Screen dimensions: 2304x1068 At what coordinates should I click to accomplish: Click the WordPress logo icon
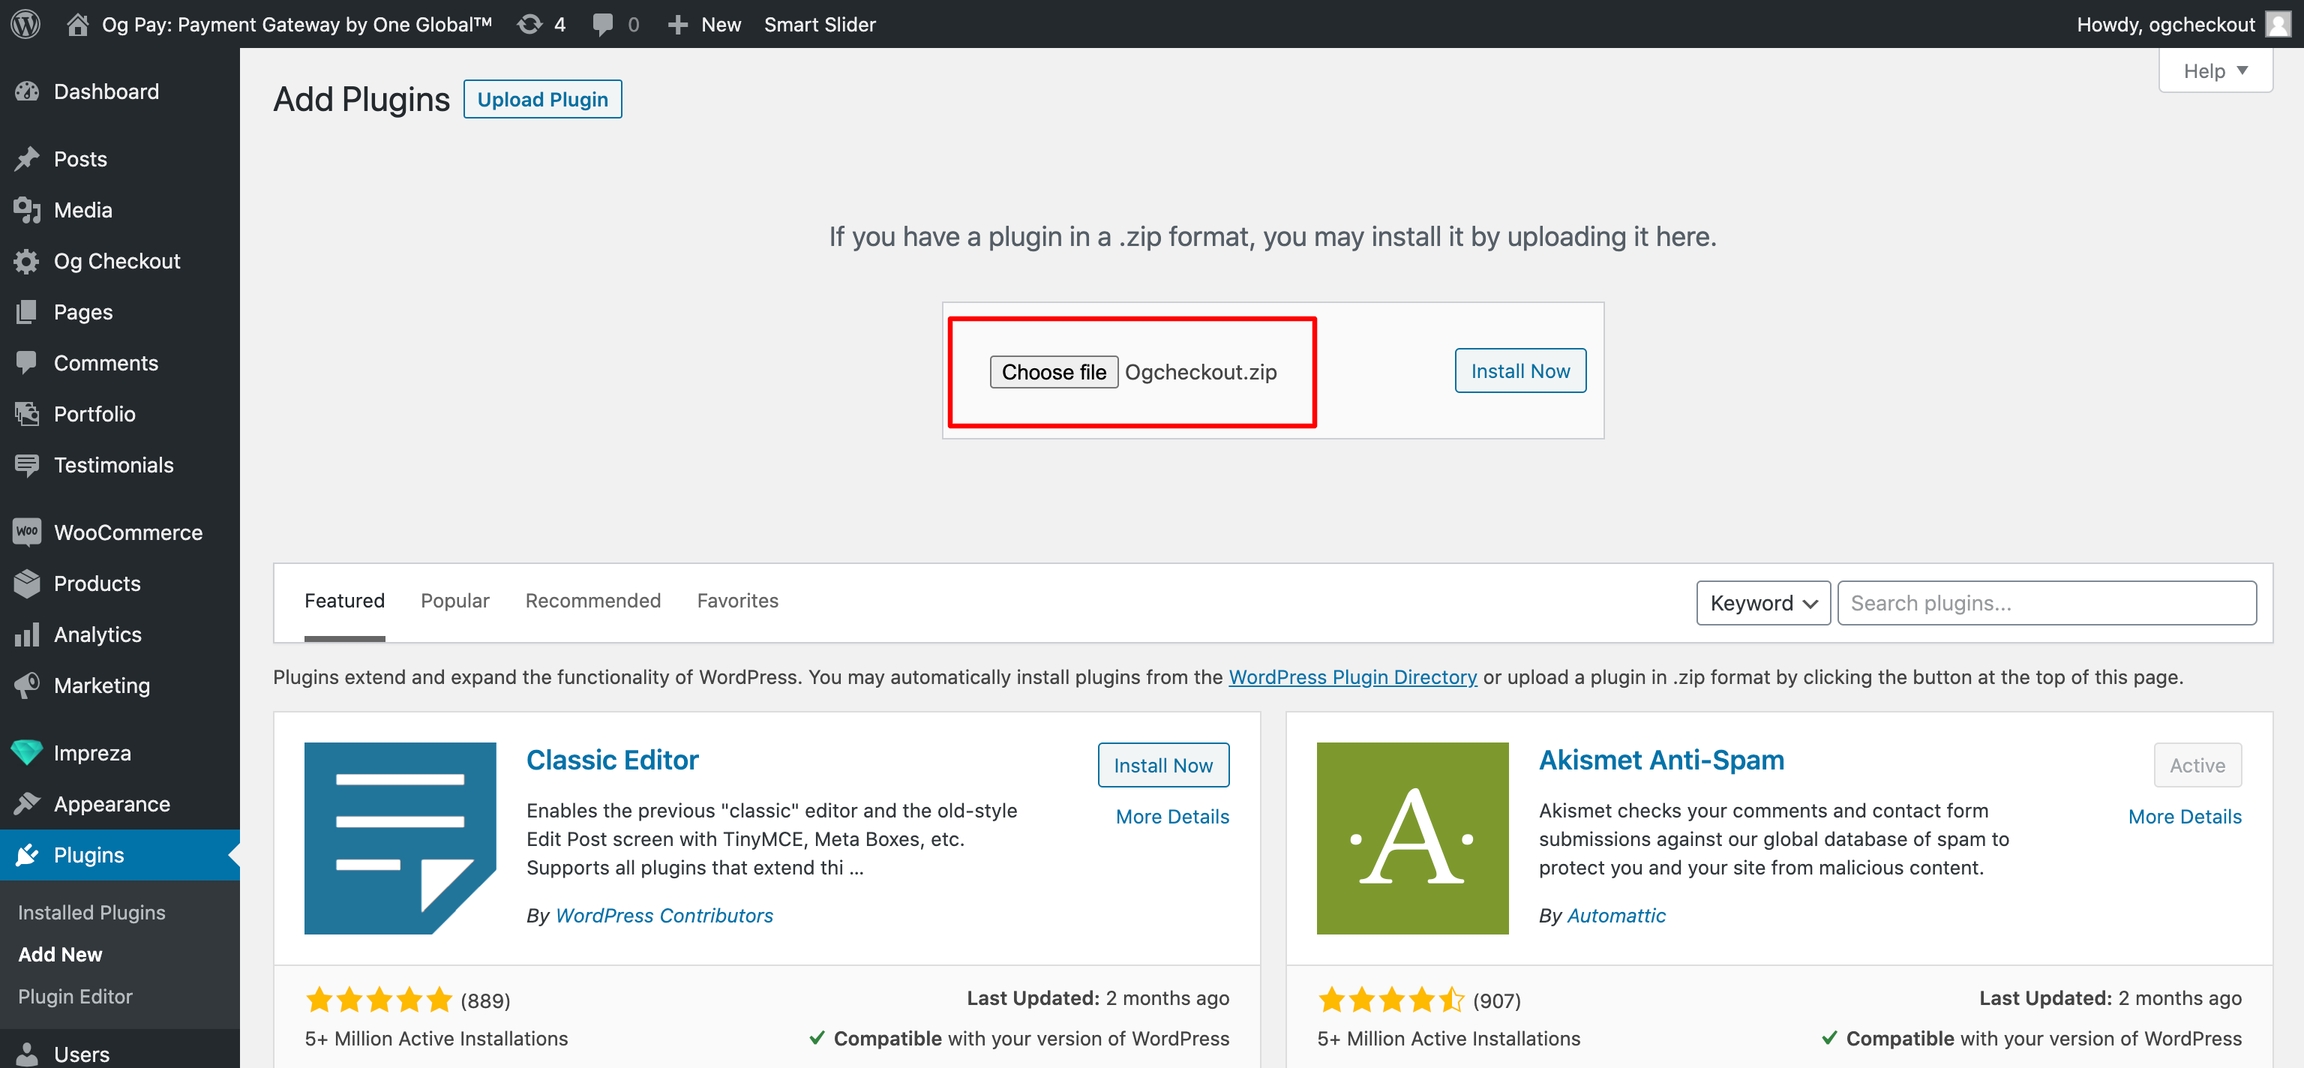click(x=25, y=24)
